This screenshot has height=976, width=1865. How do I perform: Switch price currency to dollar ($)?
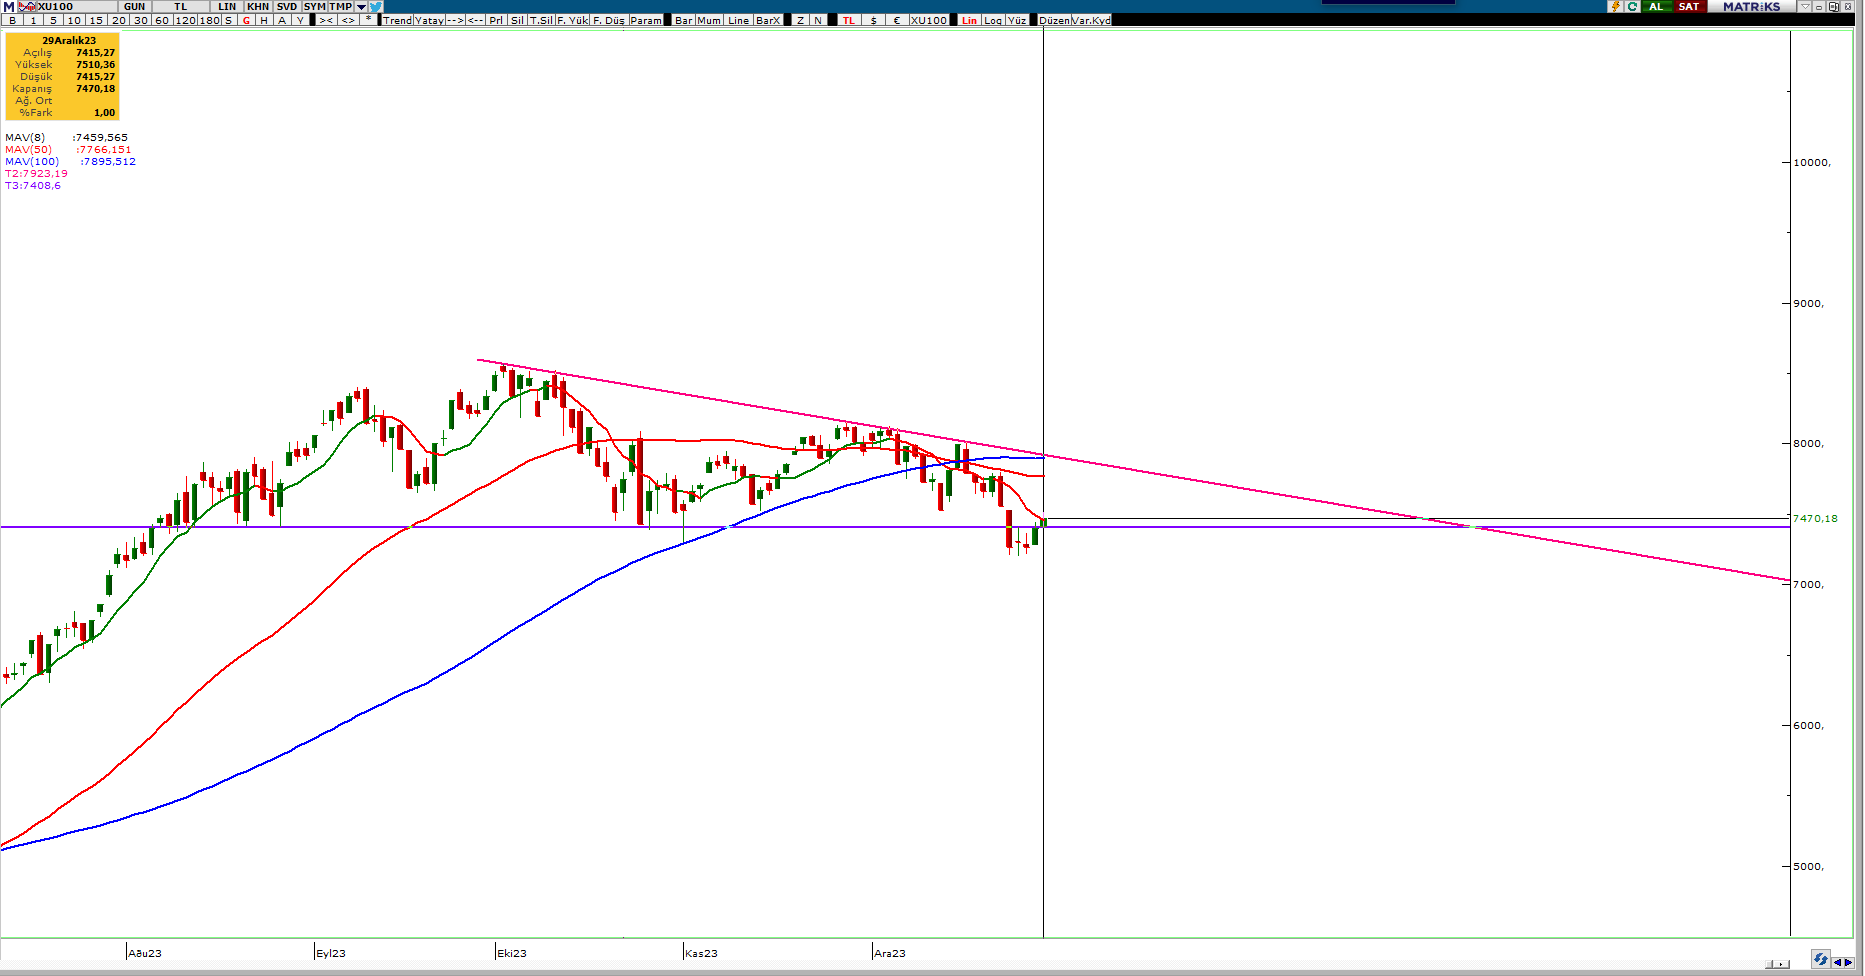click(873, 20)
